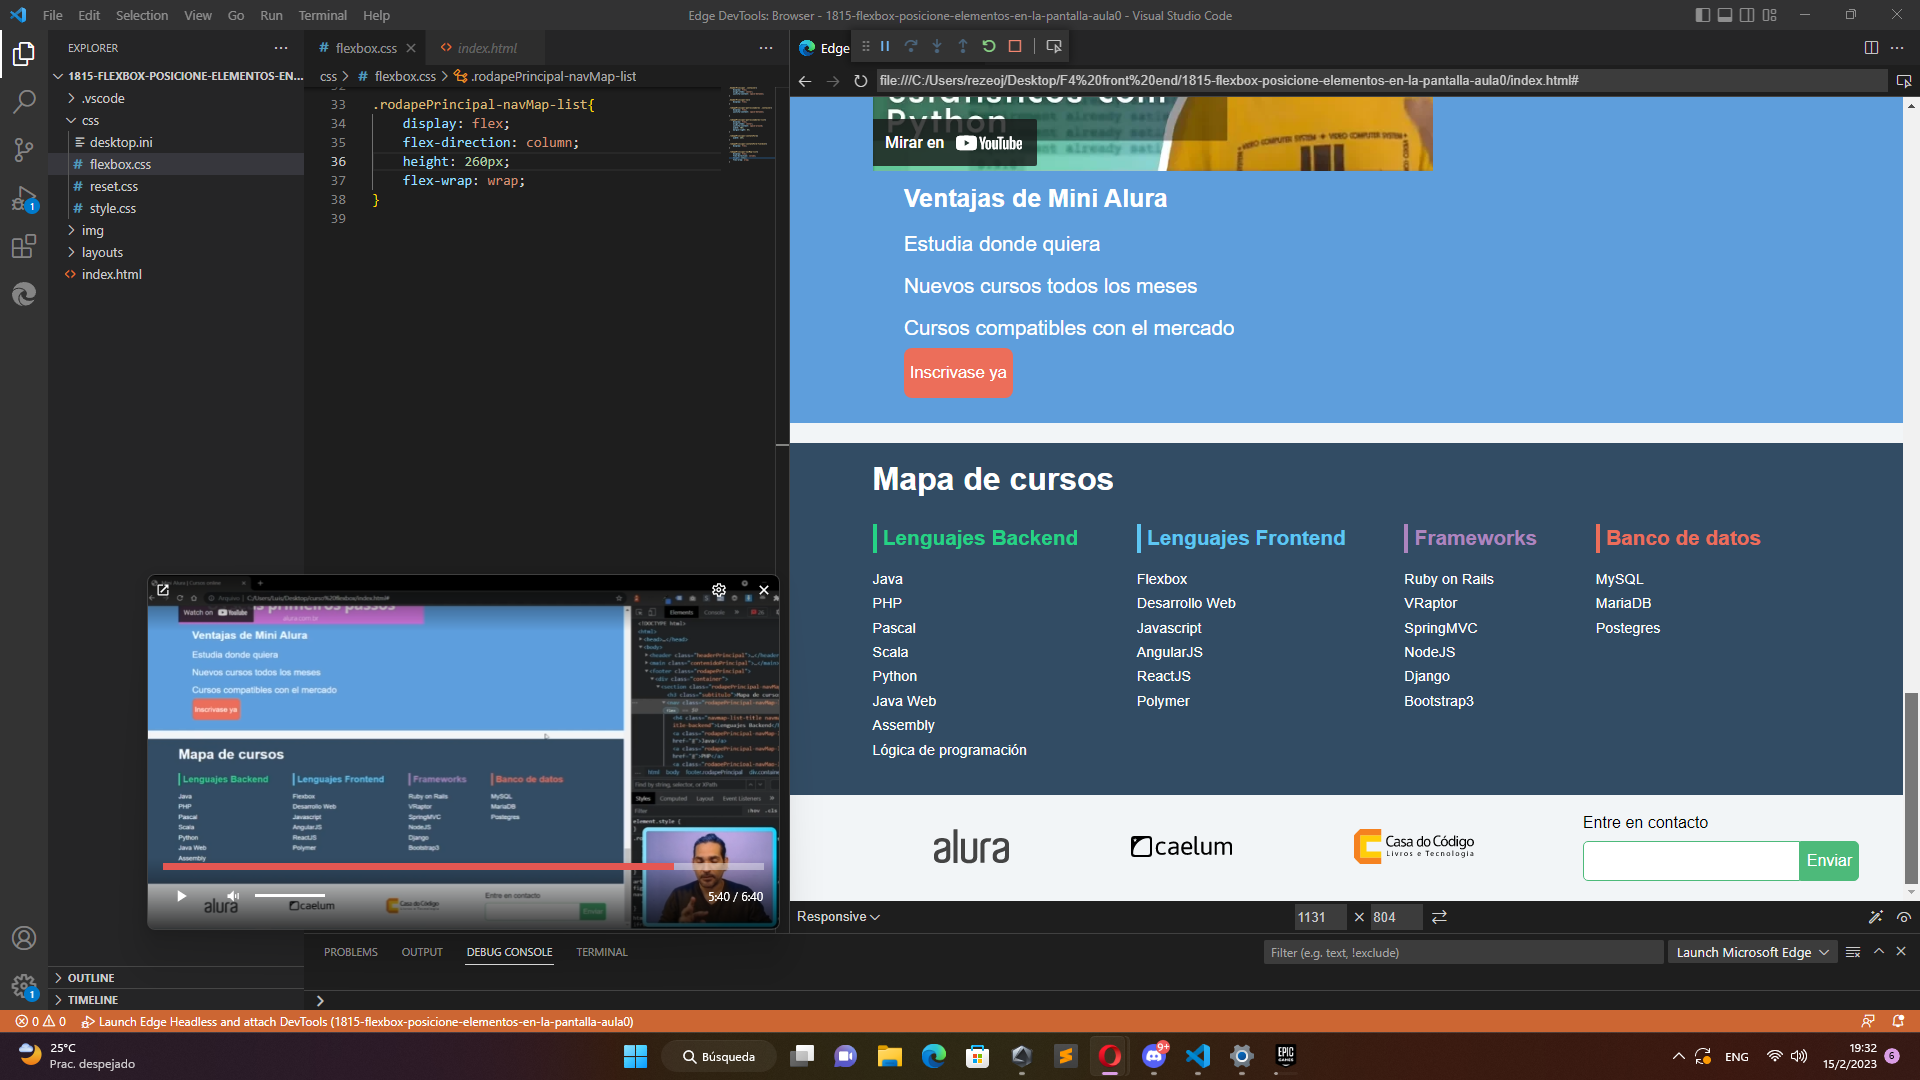Viewport: 1920px width, 1080px height.
Task: Switch to the index.html editor tab
Action: coord(486,48)
